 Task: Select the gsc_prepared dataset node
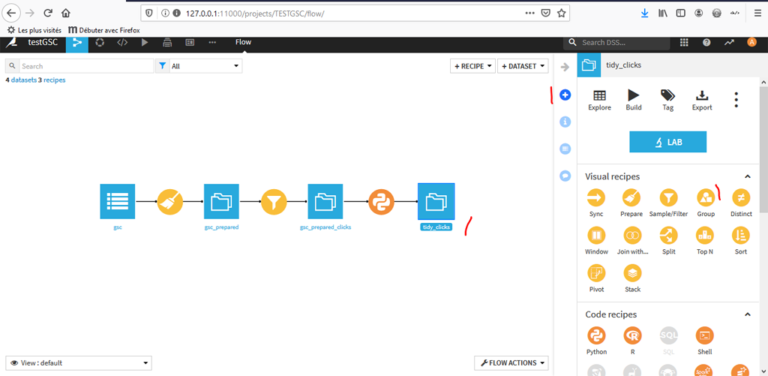(221, 201)
